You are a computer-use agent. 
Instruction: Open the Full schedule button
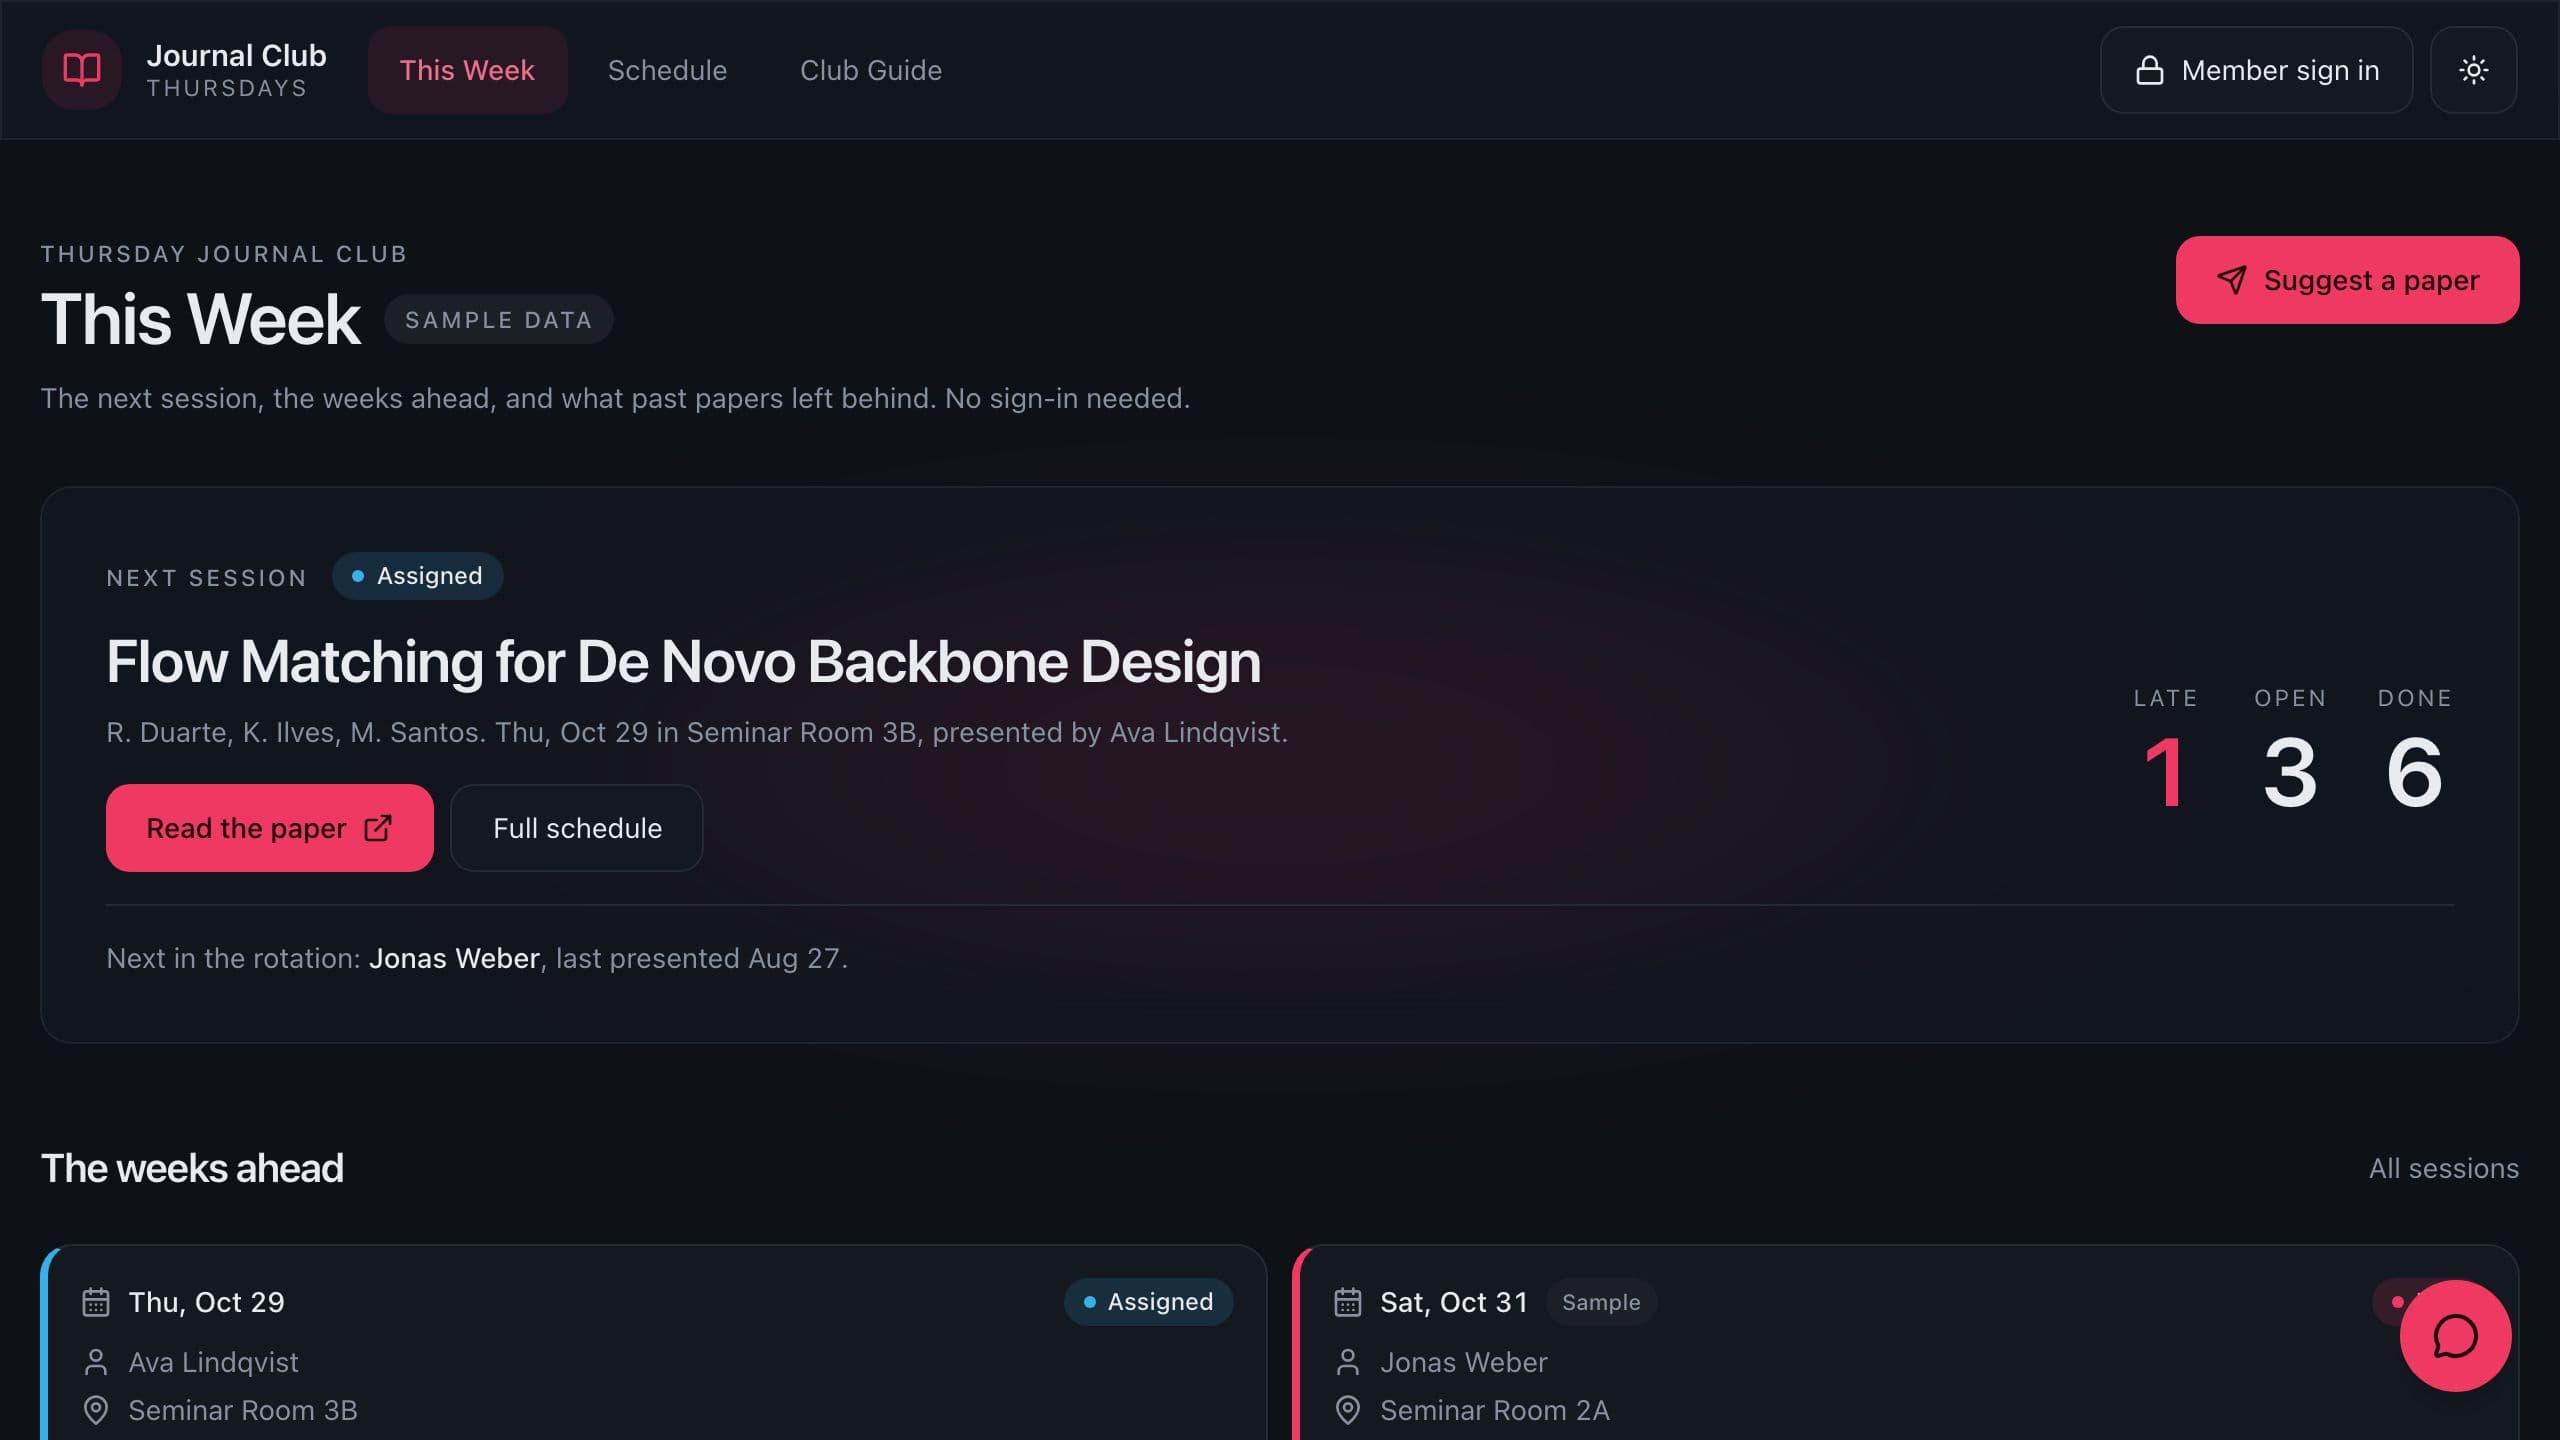[577, 828]
